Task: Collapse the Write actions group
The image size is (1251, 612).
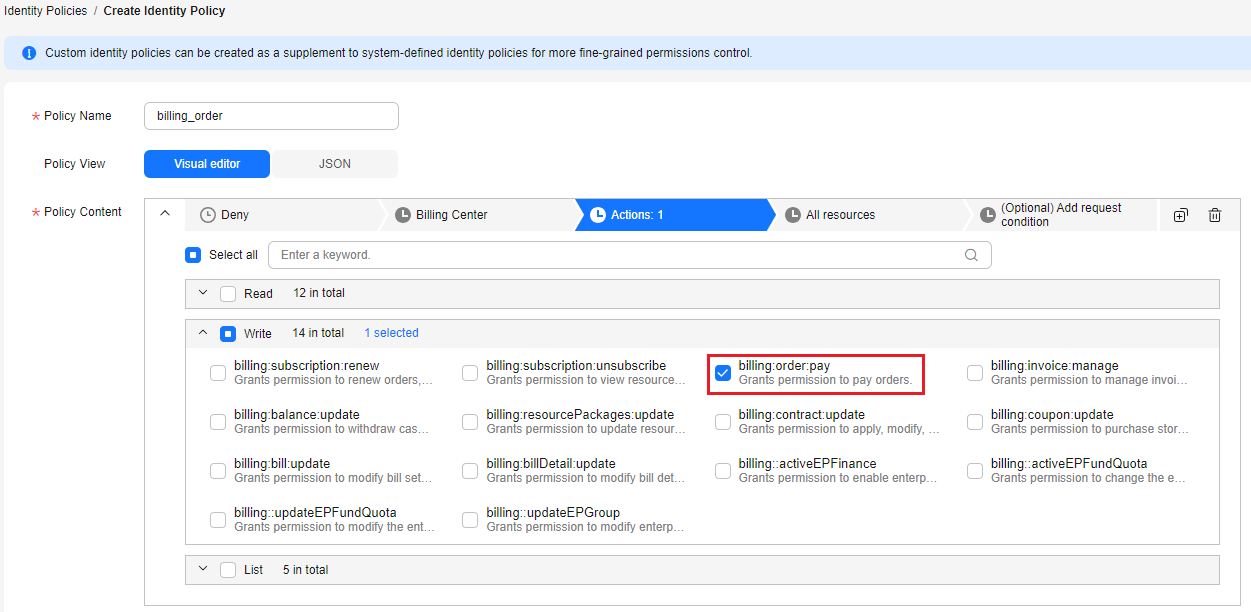Action: pyautogui.click(x=203, y=333)
